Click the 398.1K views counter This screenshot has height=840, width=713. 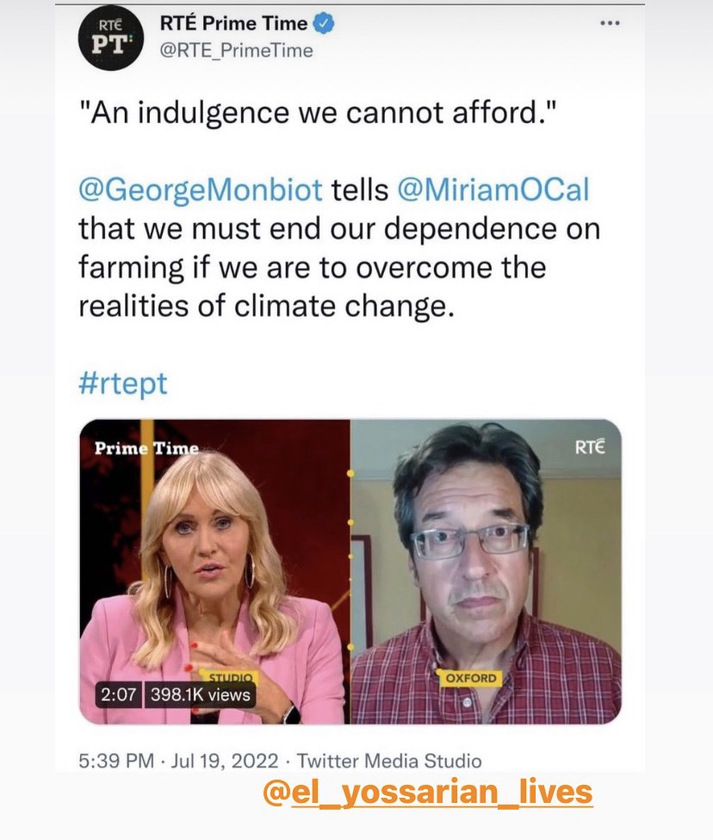[x=200, y=695]
